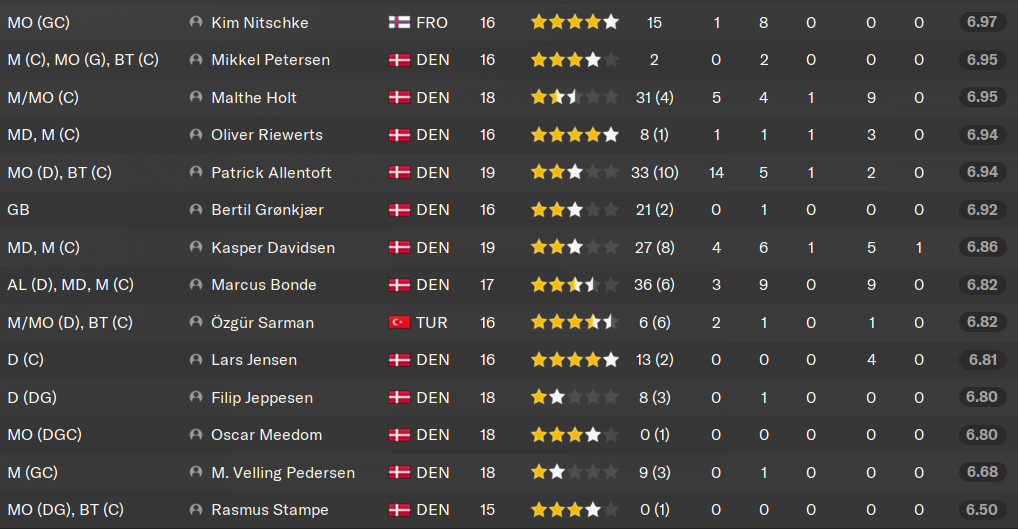The image size is (1018, 529).
Task: Click the 6.50 rating badge
Action: point(982,510)
